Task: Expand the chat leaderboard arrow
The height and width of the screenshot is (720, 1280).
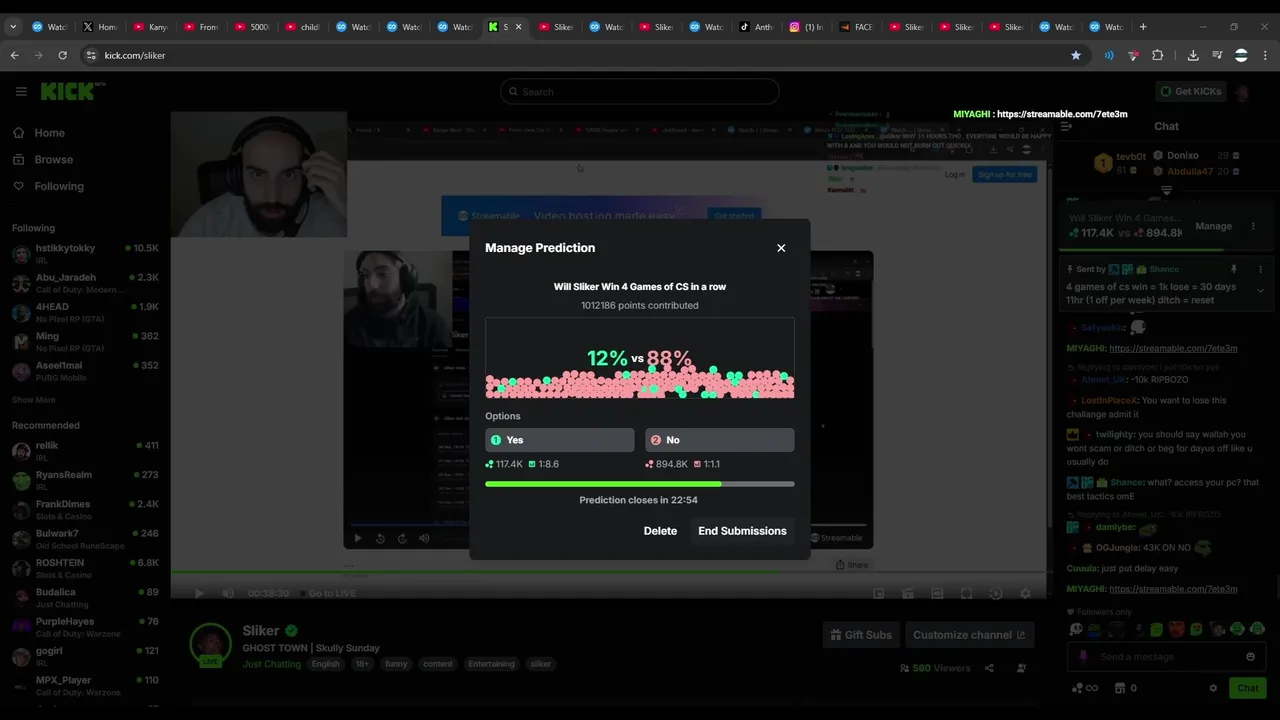Action: click(x=1166, y=190)
